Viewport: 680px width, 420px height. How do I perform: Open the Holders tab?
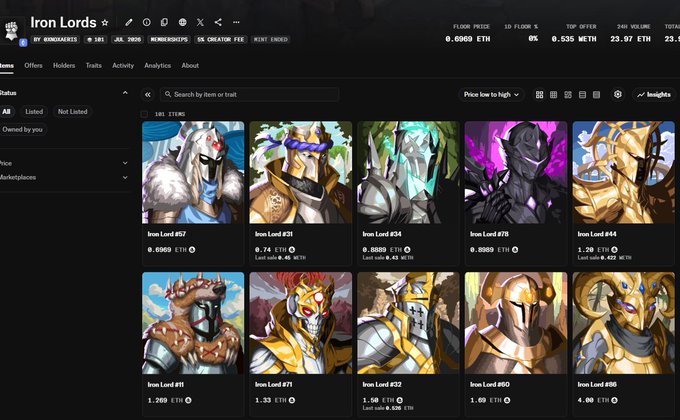(64, 66)
